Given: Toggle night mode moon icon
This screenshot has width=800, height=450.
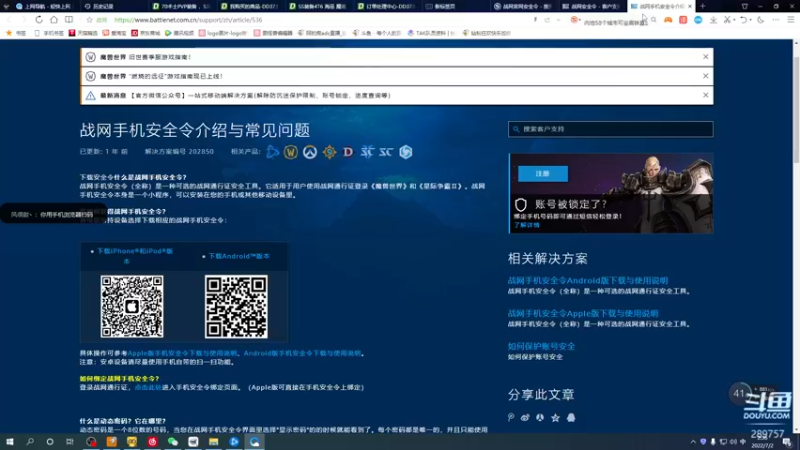Looking at the screenshot, I should click(x=761, y=19).
